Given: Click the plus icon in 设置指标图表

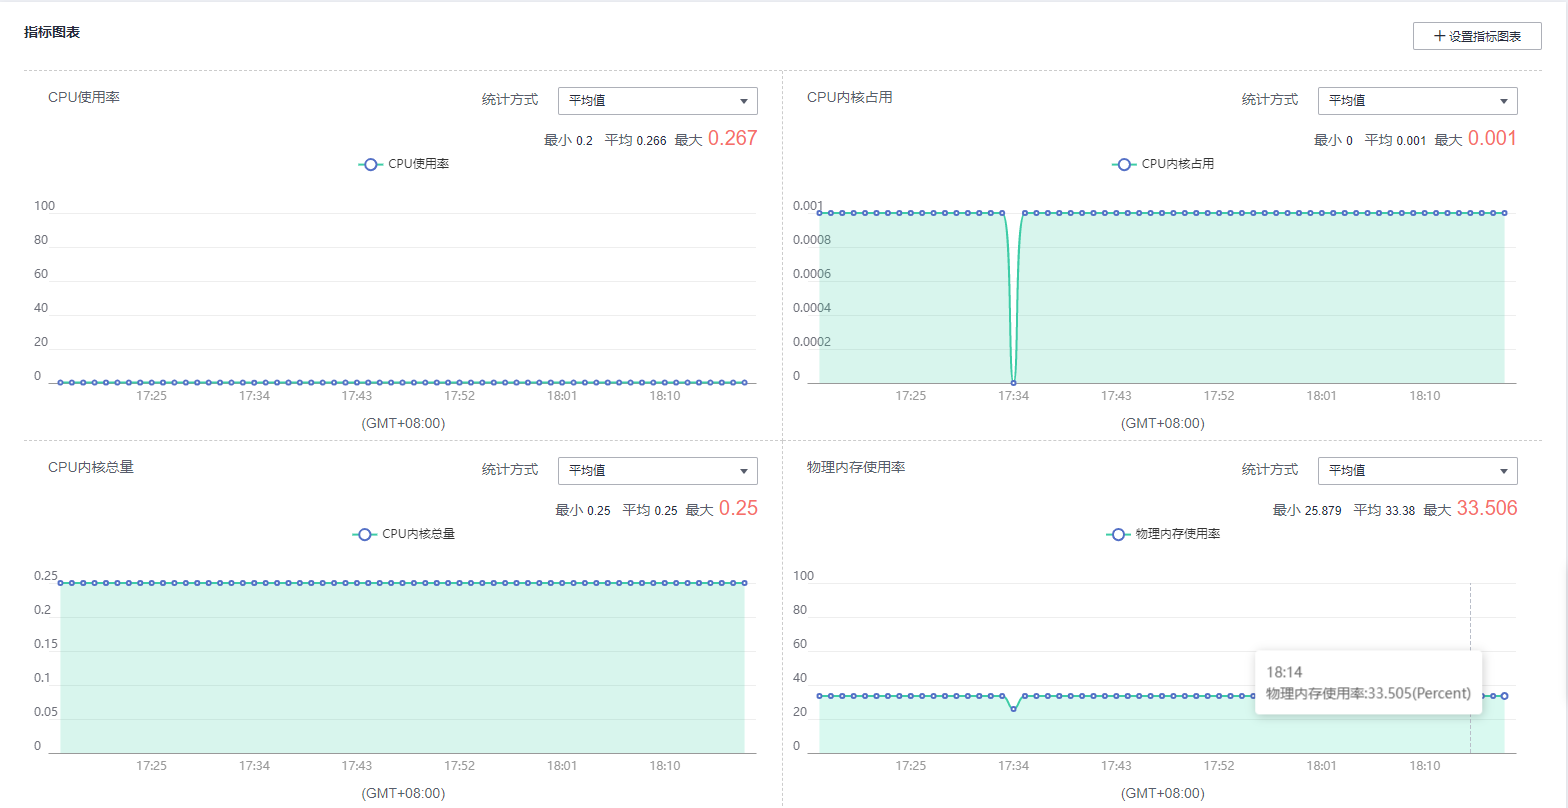Looking at the screenshot, I should click(x=1439, y=36).
